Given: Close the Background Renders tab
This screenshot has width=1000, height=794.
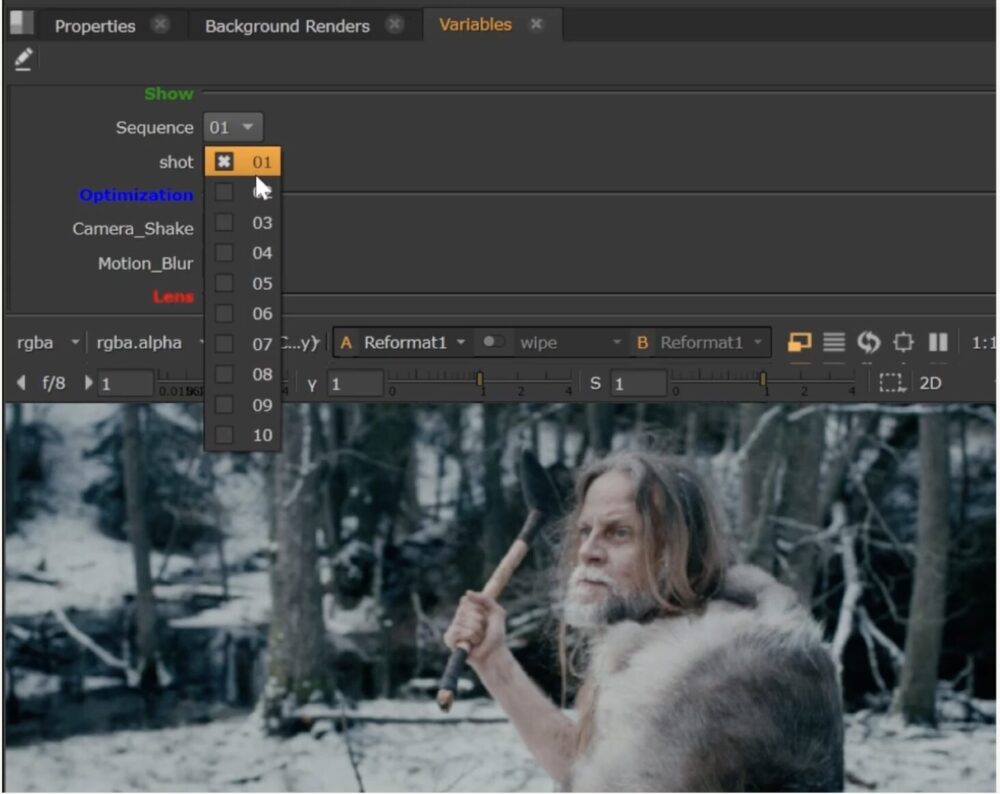Looking at the screenshot, I should pos(395,24).
